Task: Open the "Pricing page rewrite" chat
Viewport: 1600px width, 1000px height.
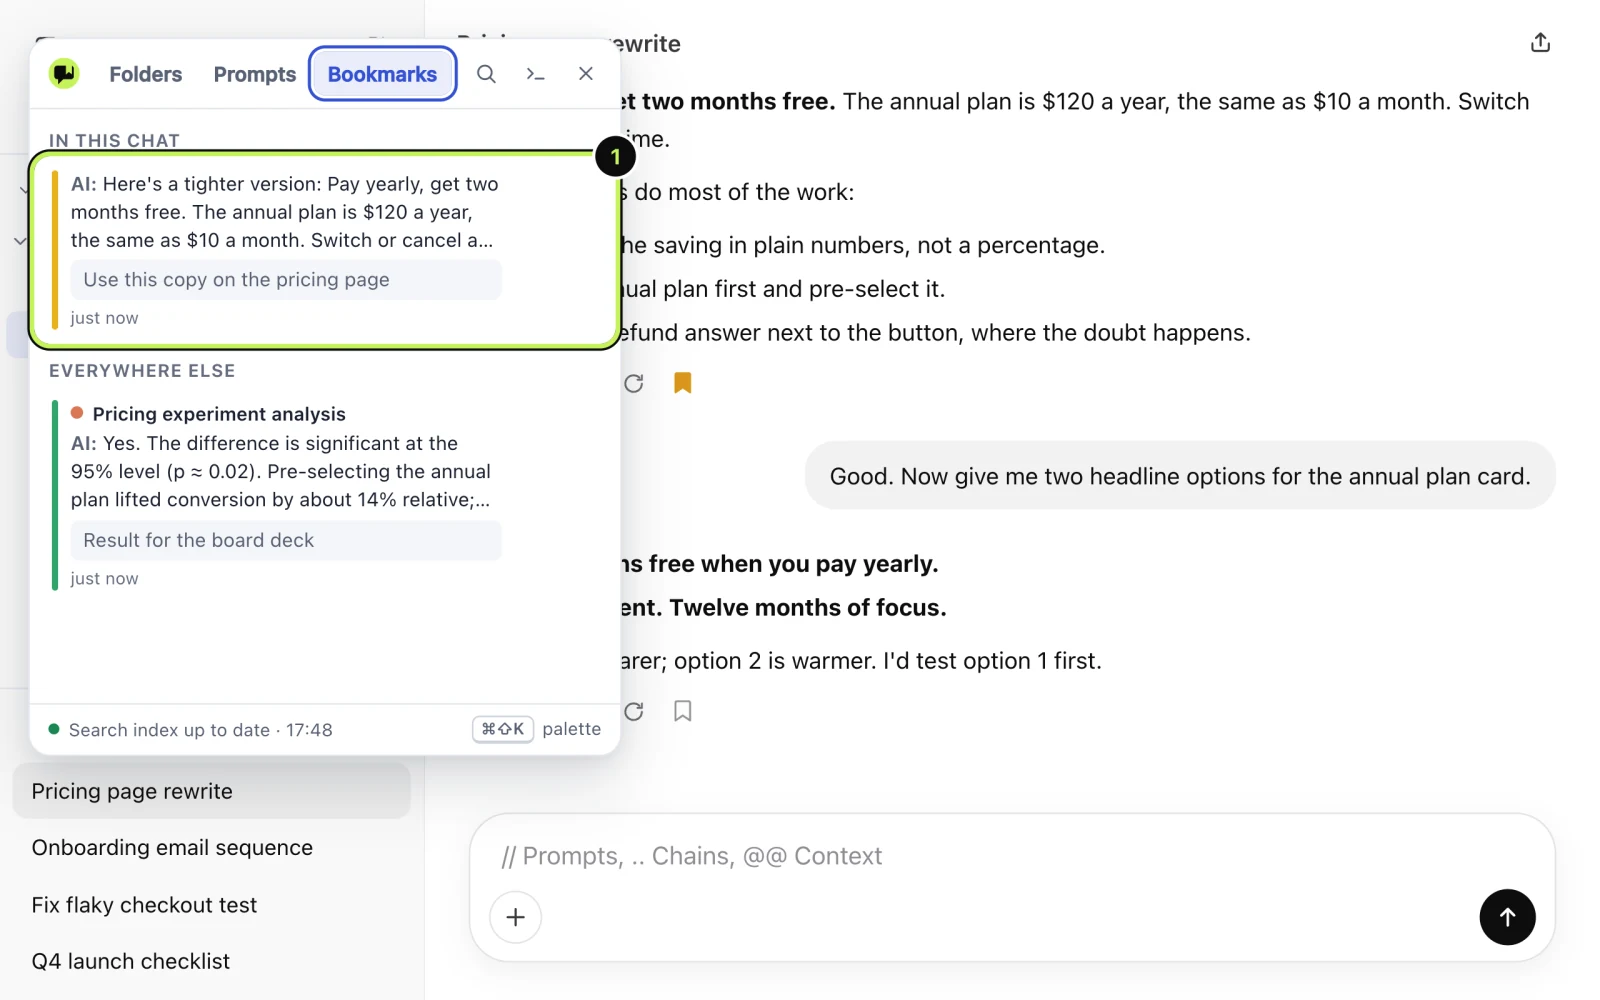Action: (212, 791)
